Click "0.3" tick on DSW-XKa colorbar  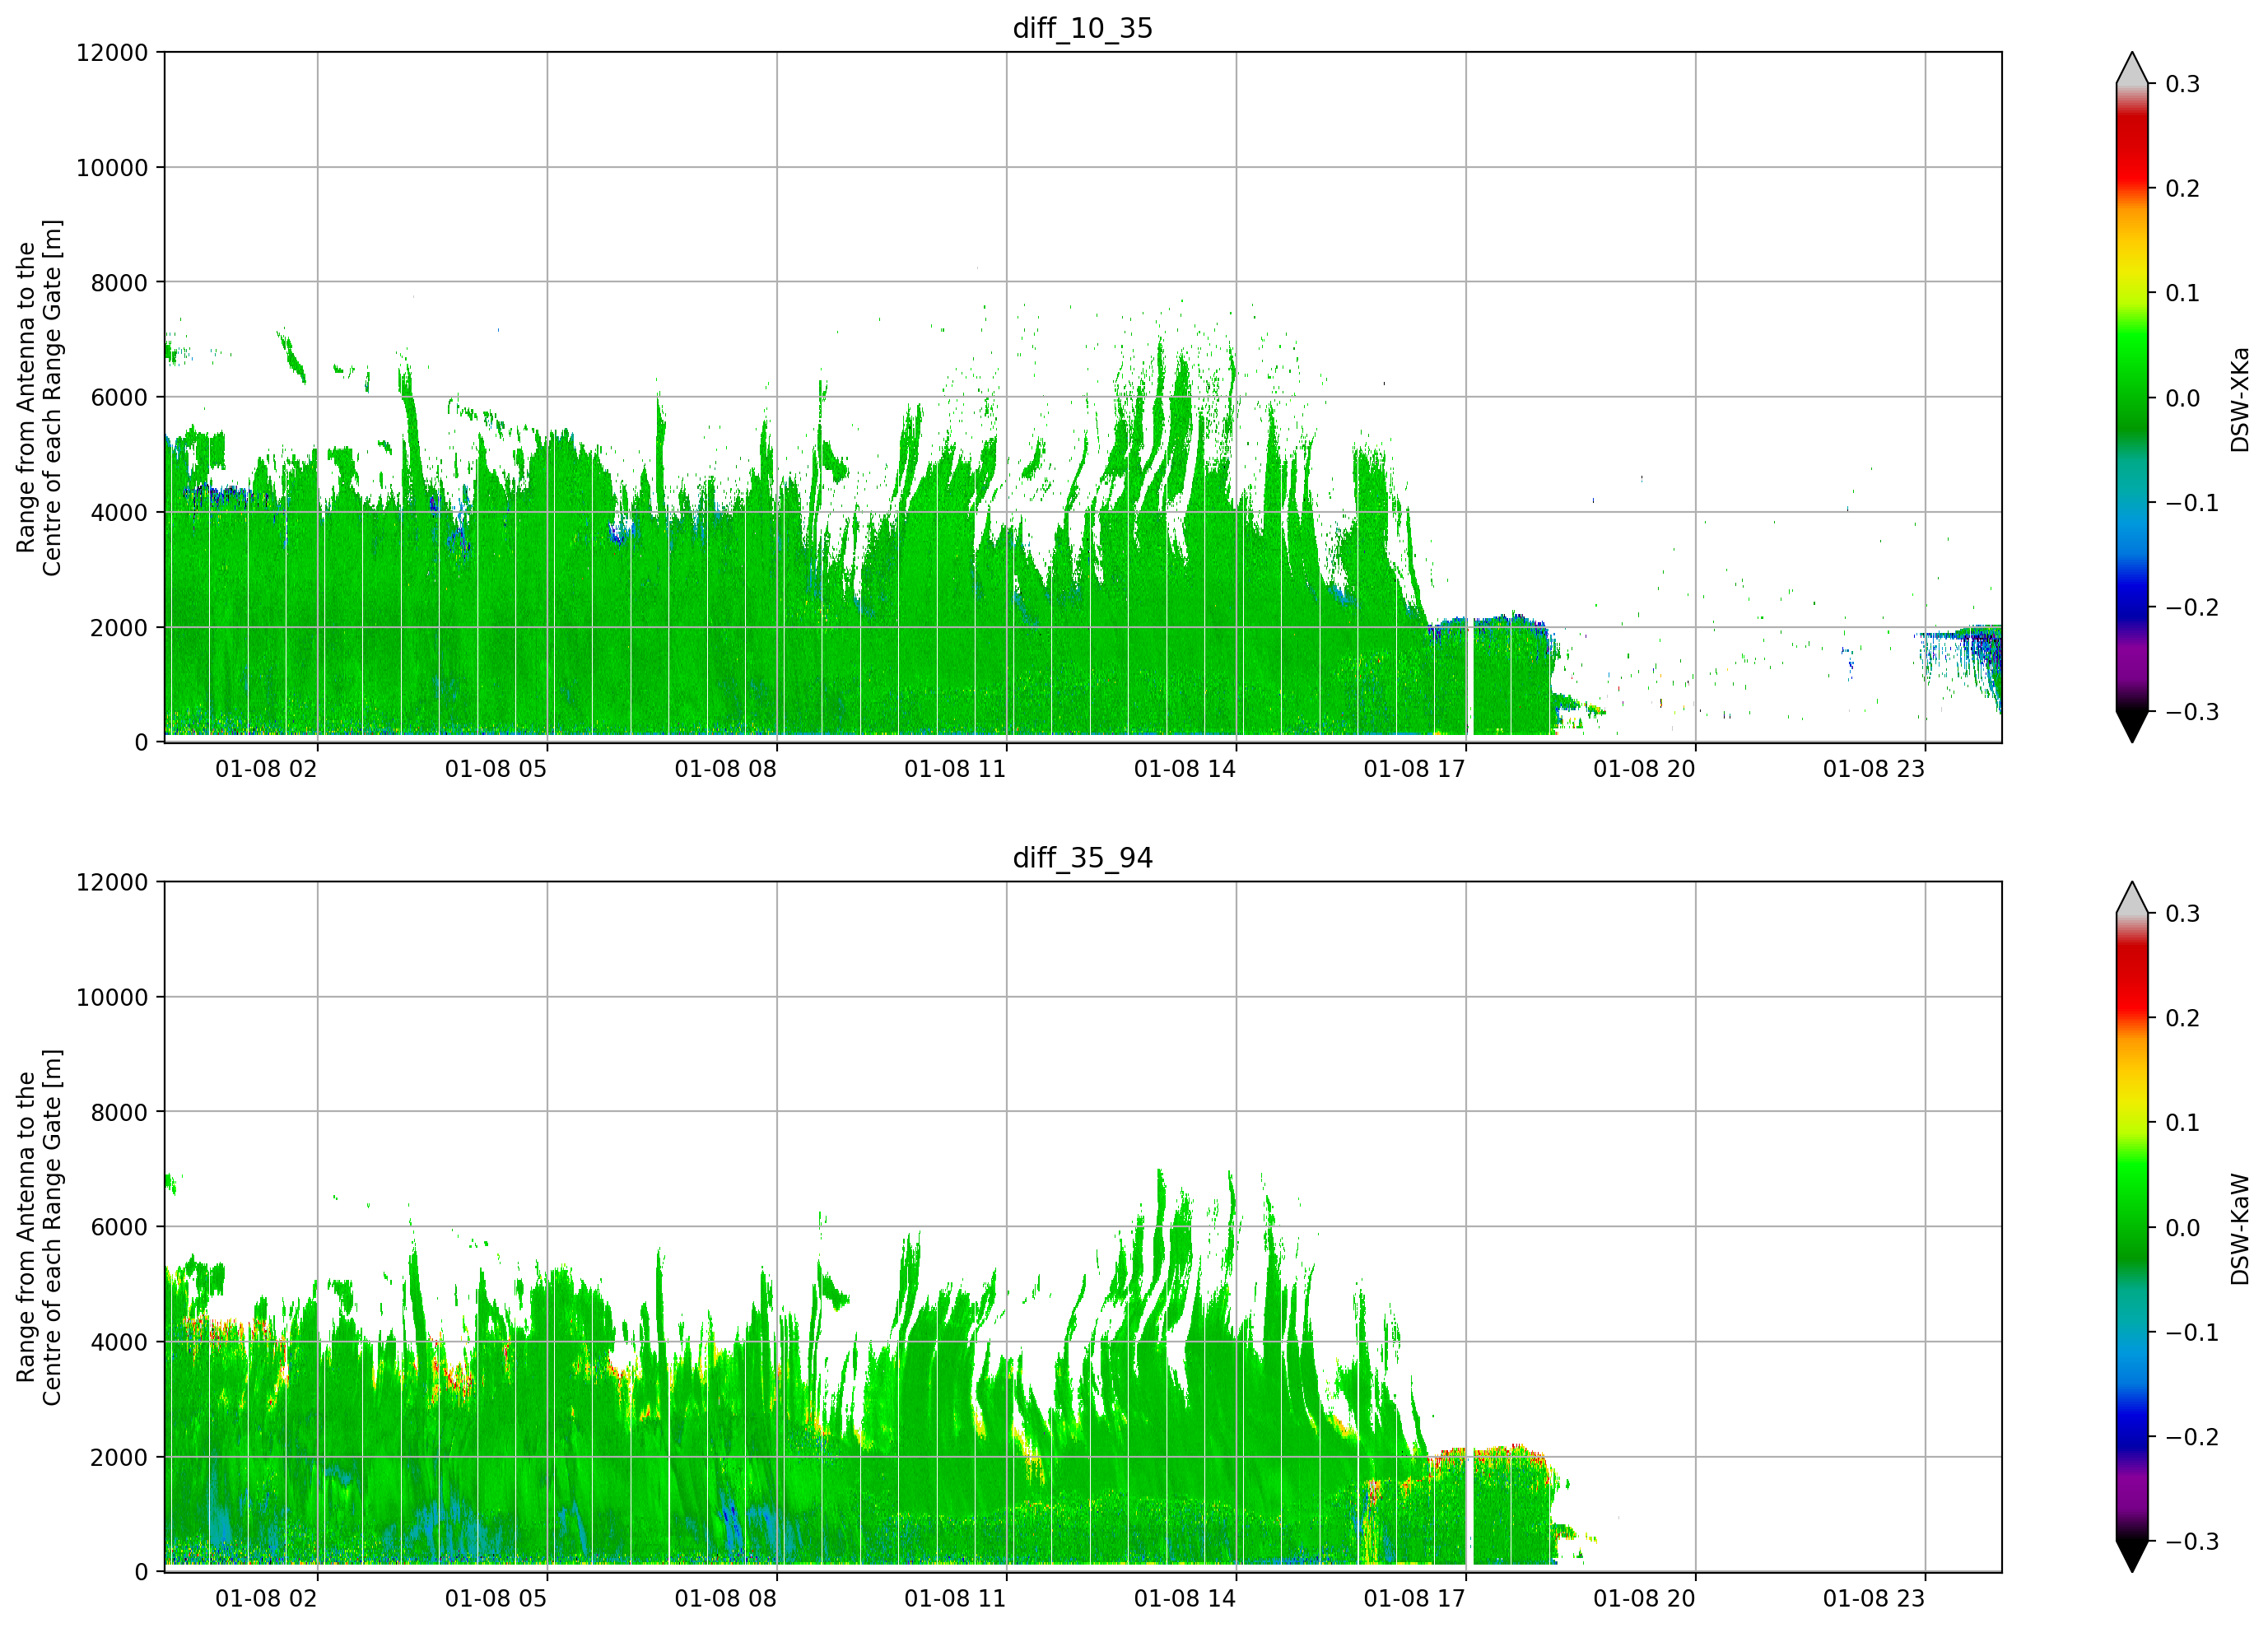coord(2183,84)
